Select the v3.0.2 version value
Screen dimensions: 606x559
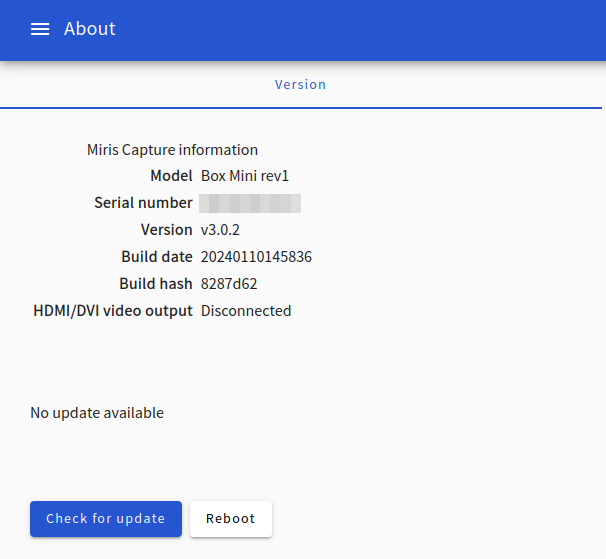tap(220, 230)
